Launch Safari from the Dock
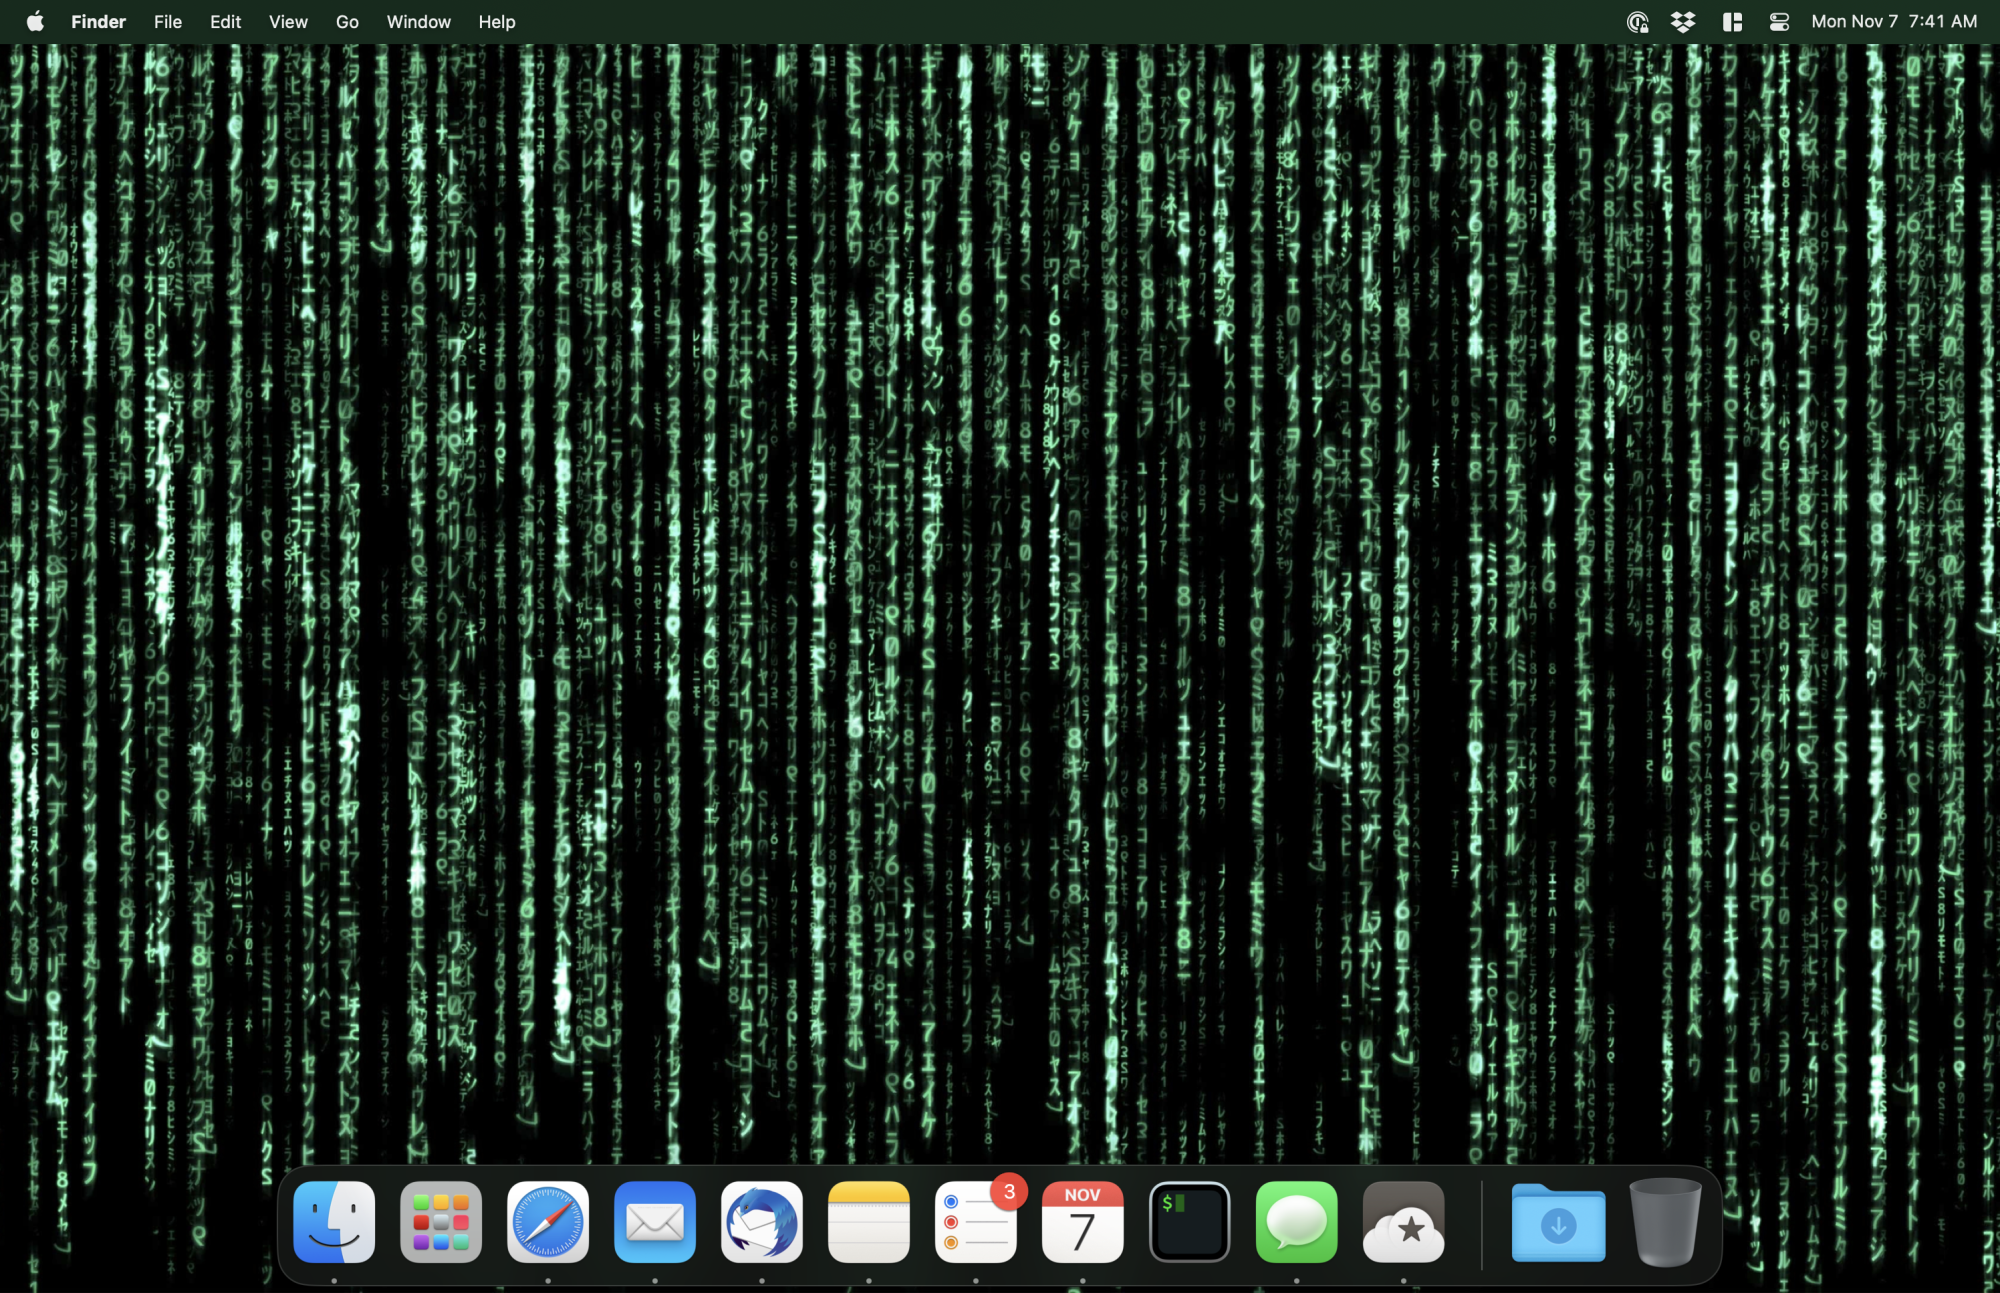 click(548, 1222)
